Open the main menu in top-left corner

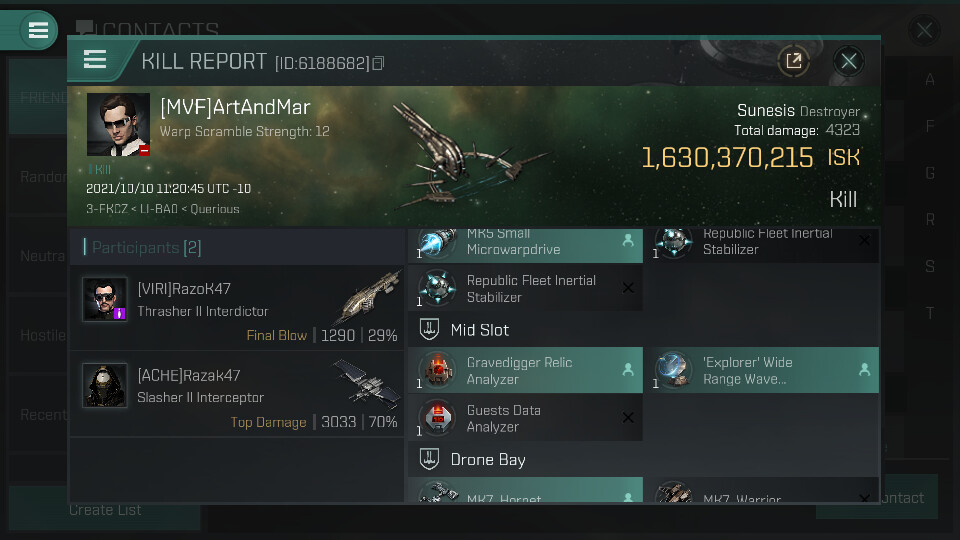pyautogui.click(x=38, y=30)
